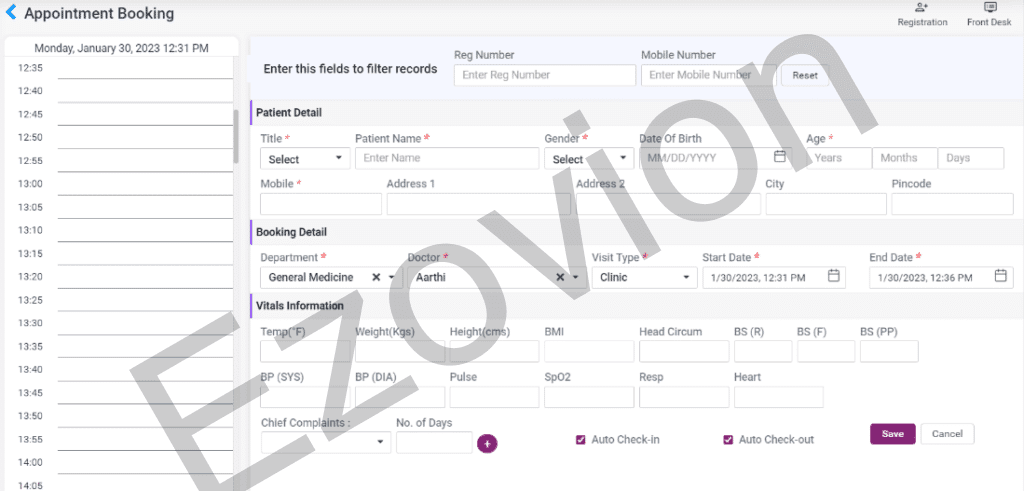
Task: Click the SpO2 field
Action: tap(589, 397)
